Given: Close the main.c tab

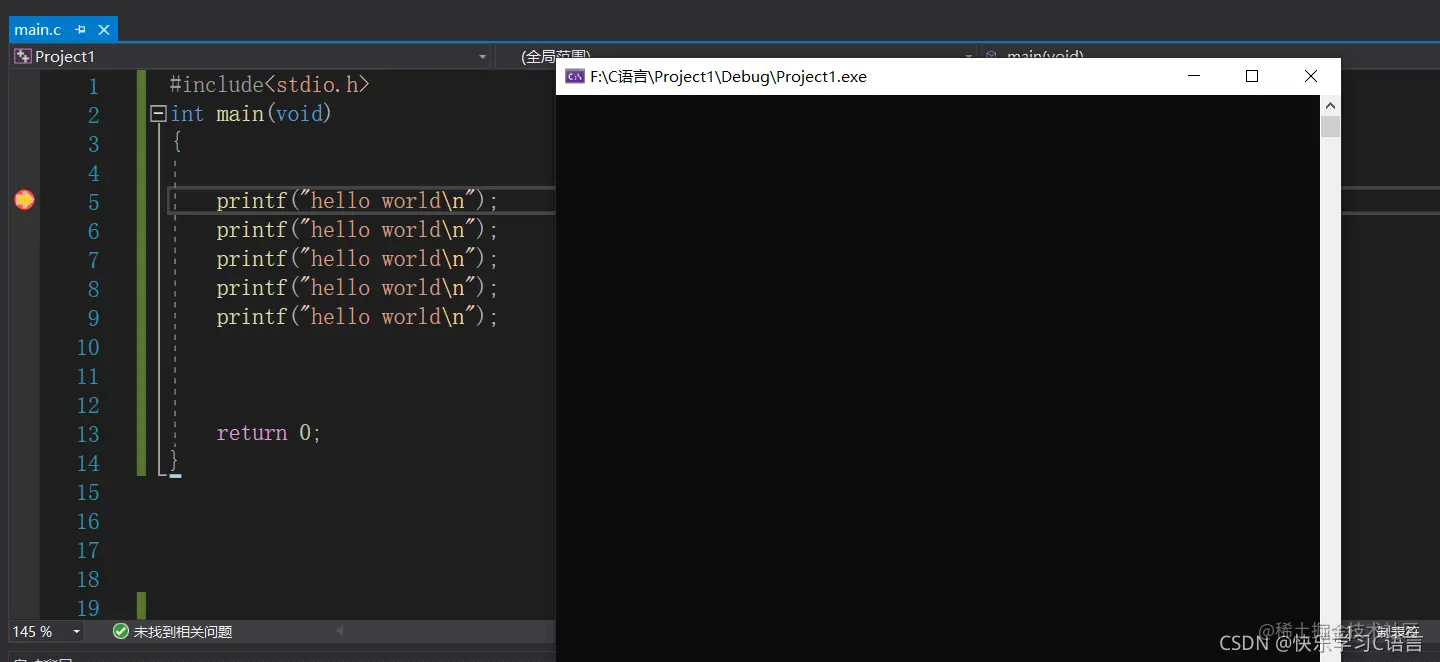Looking at the screenshot, I should (x=104, y=30).
